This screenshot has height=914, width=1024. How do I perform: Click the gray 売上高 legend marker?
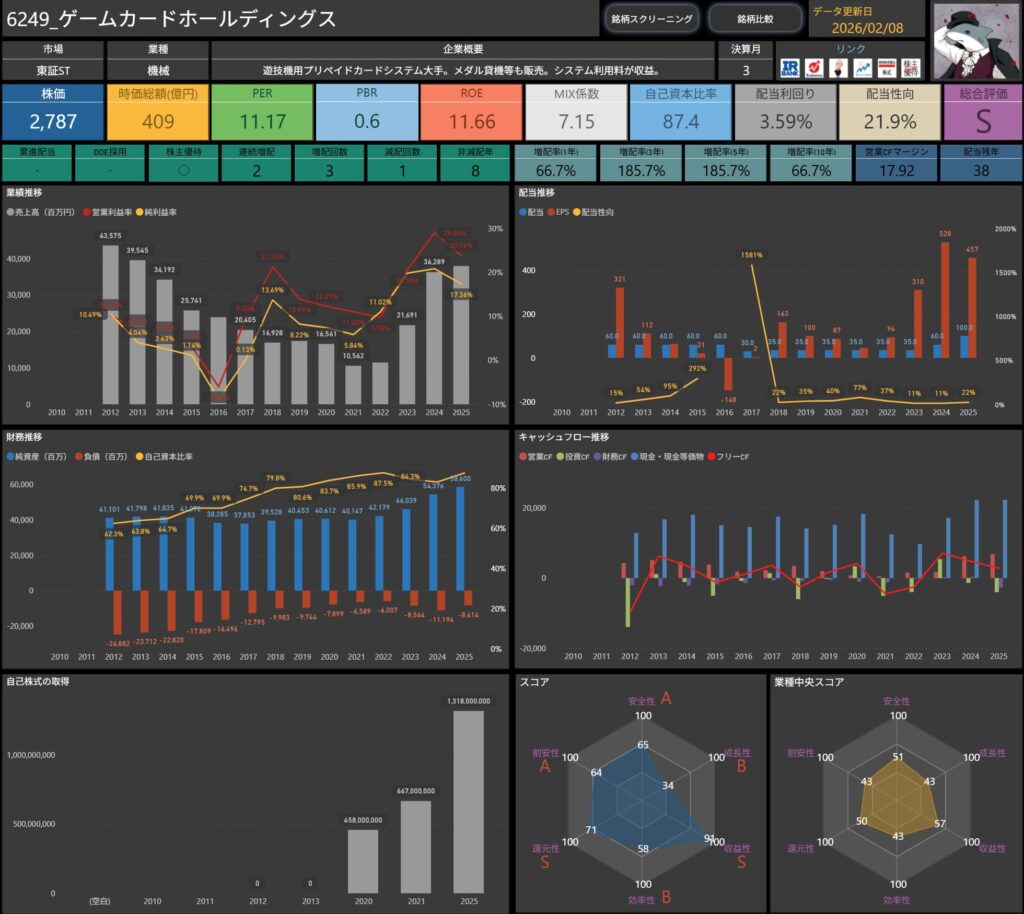[x=11, y=213]
